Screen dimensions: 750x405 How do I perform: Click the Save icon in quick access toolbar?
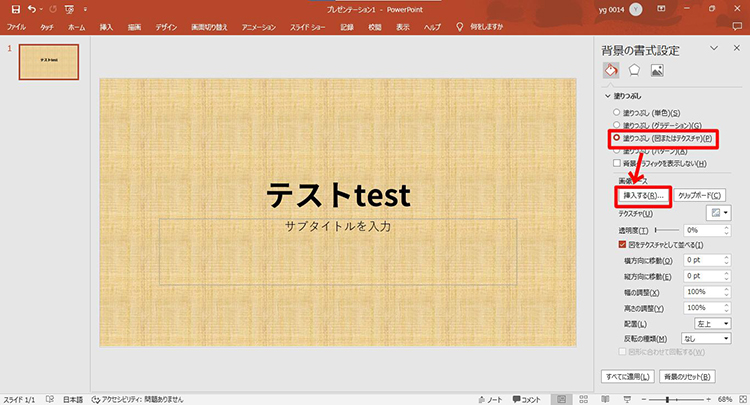(15, 8)
